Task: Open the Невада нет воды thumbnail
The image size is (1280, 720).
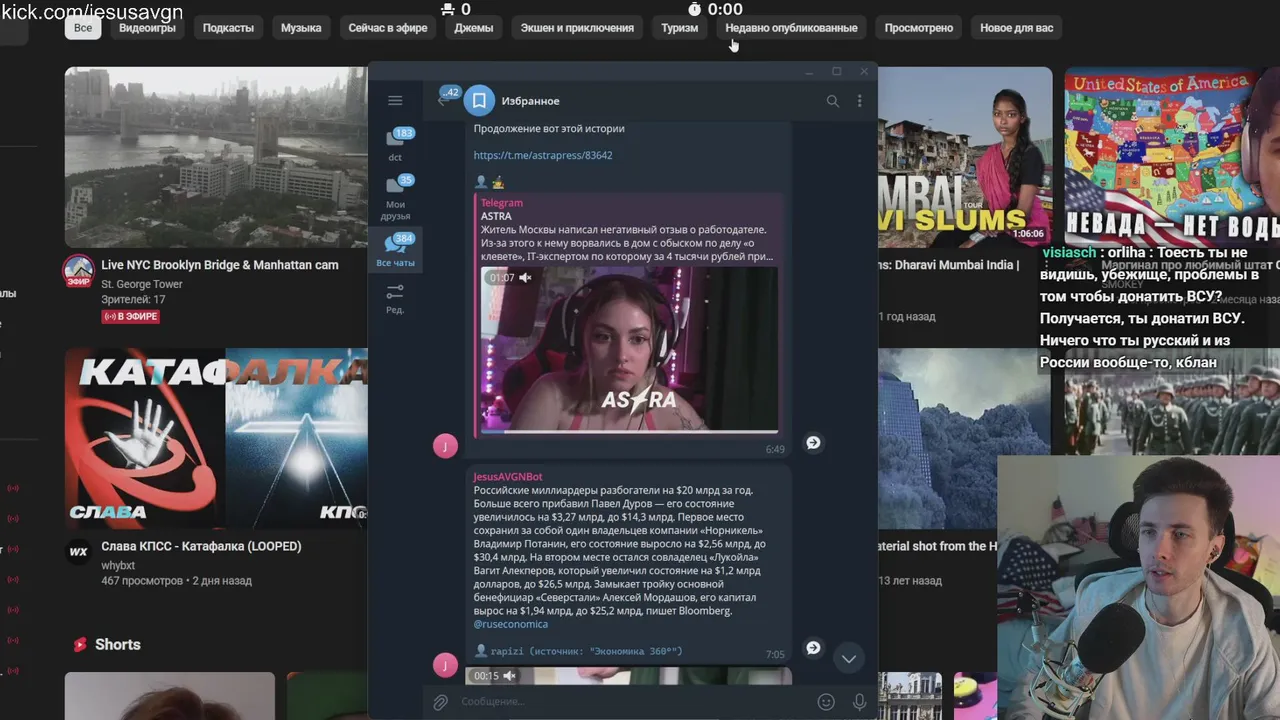Action: pos(1172,157)
